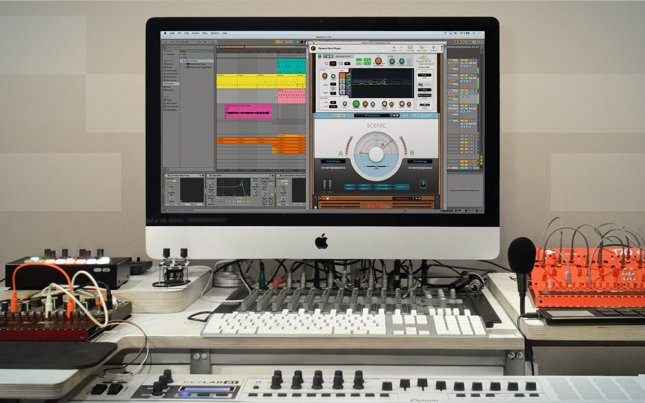This screenshot has width=645, height=403.
Task: Open the Apple menu in the menu bar
Action: (x=165, y=32)
